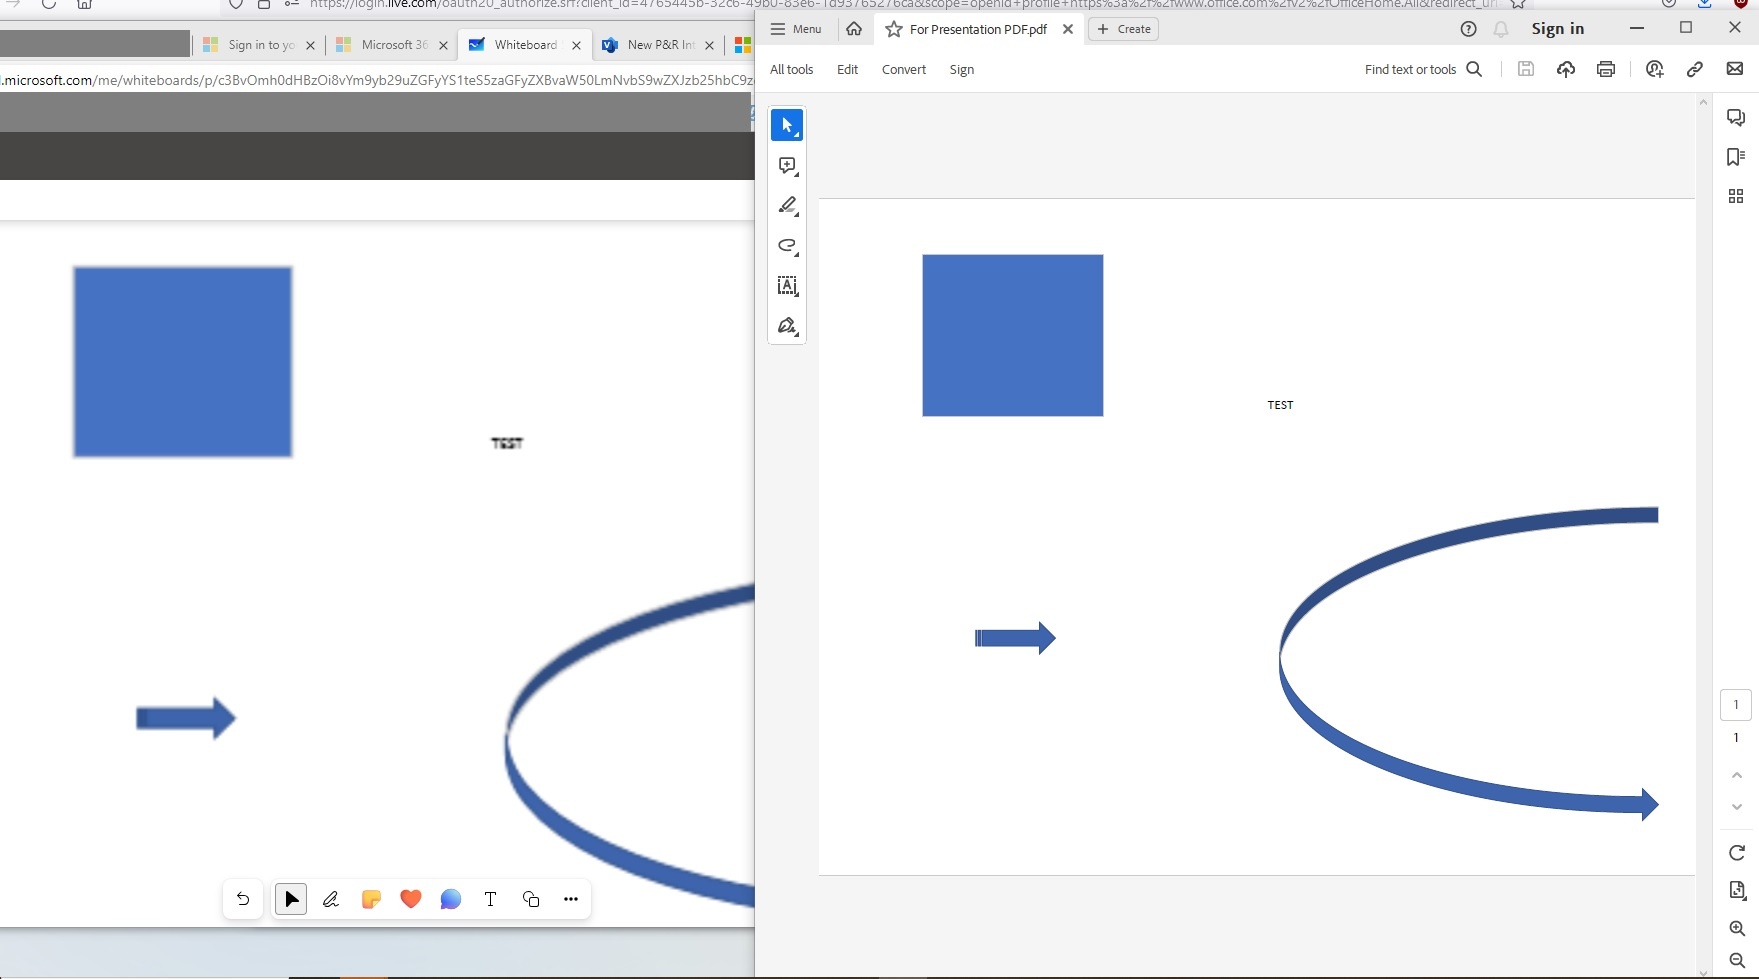
Task: Select the Text tool in Whiteboard
Action: (491, 899)
